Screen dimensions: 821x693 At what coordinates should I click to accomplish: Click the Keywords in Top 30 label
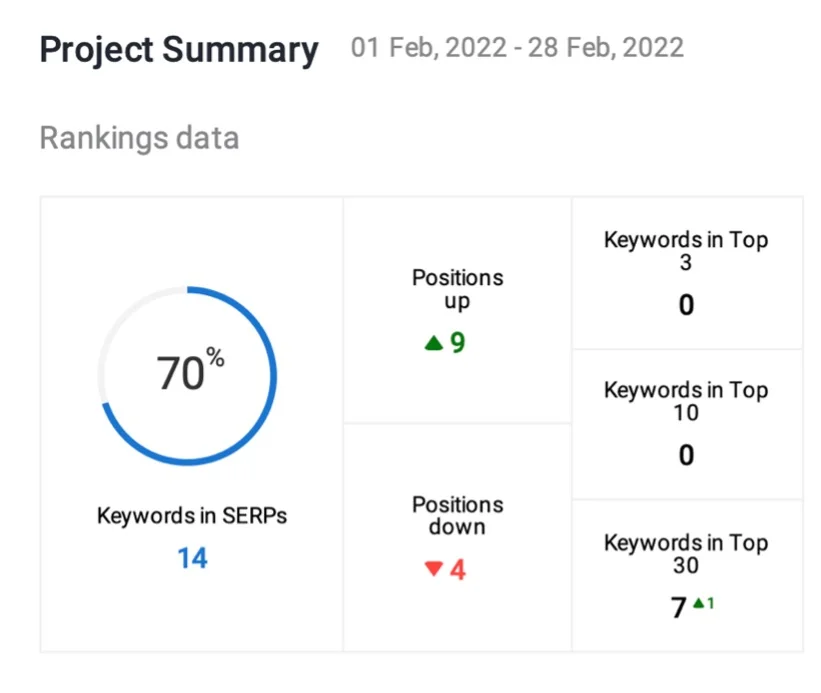686,554
